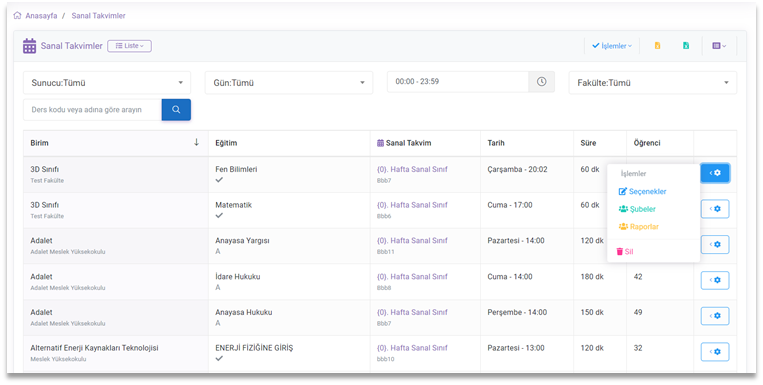763x385 pixels.
Task: Focus the course code or name search box
Action: [x=92, y=110]
